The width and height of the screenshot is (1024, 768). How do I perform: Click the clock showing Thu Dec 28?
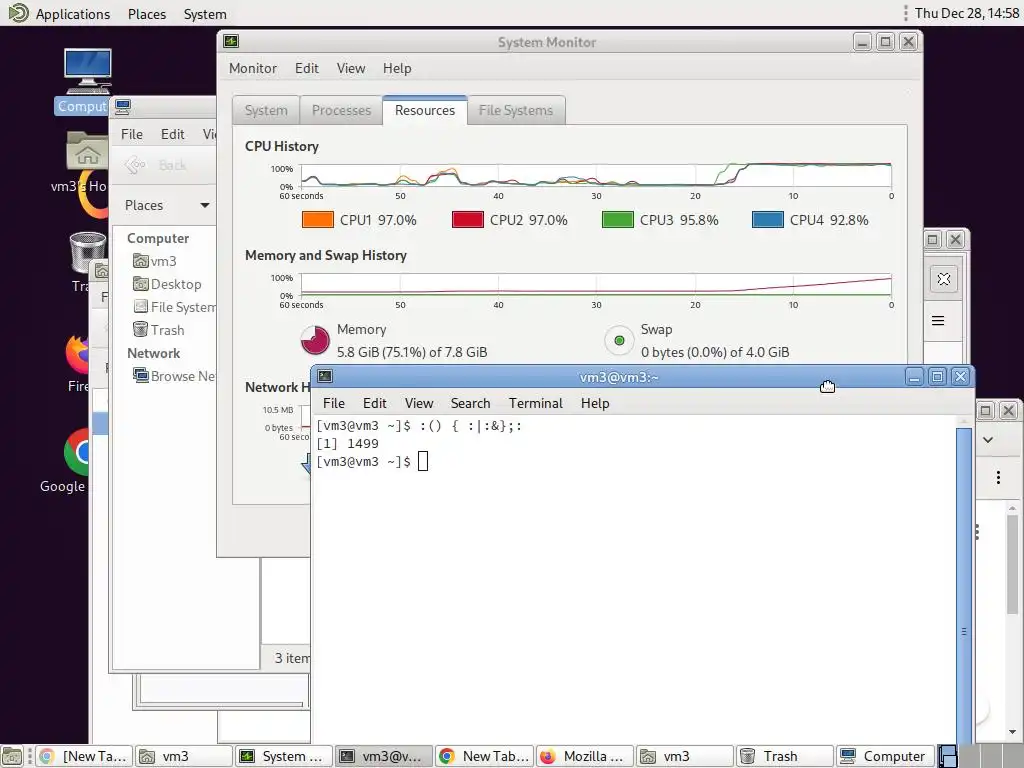967,13
